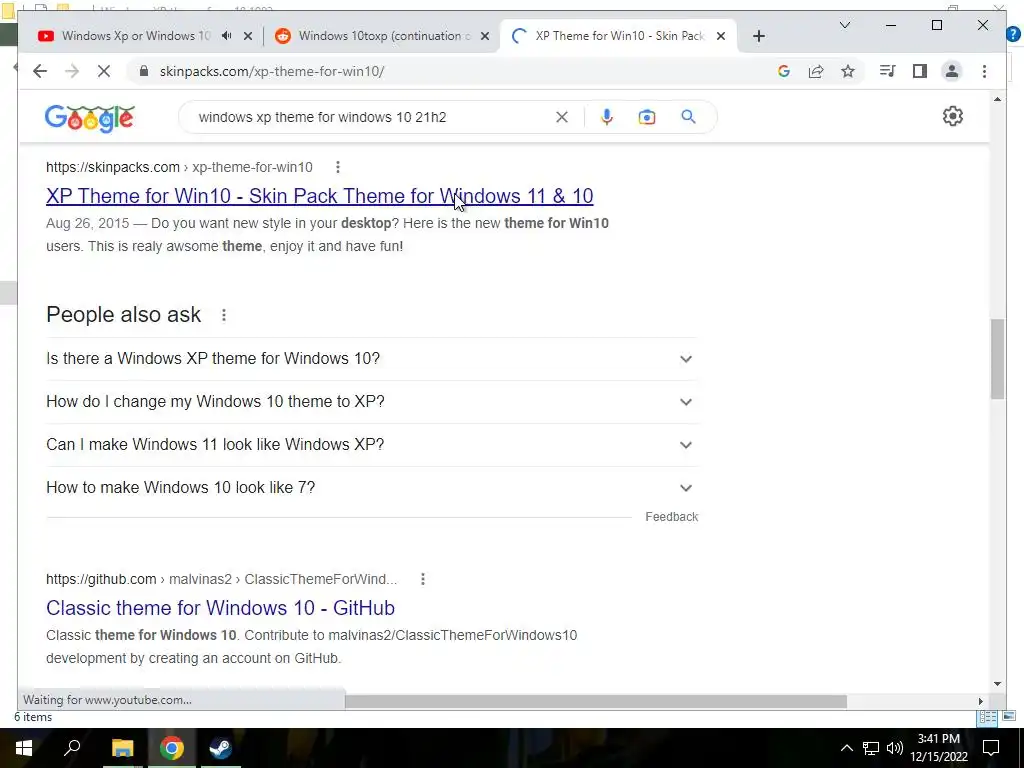Open the notification center icon

click(991, 748)
